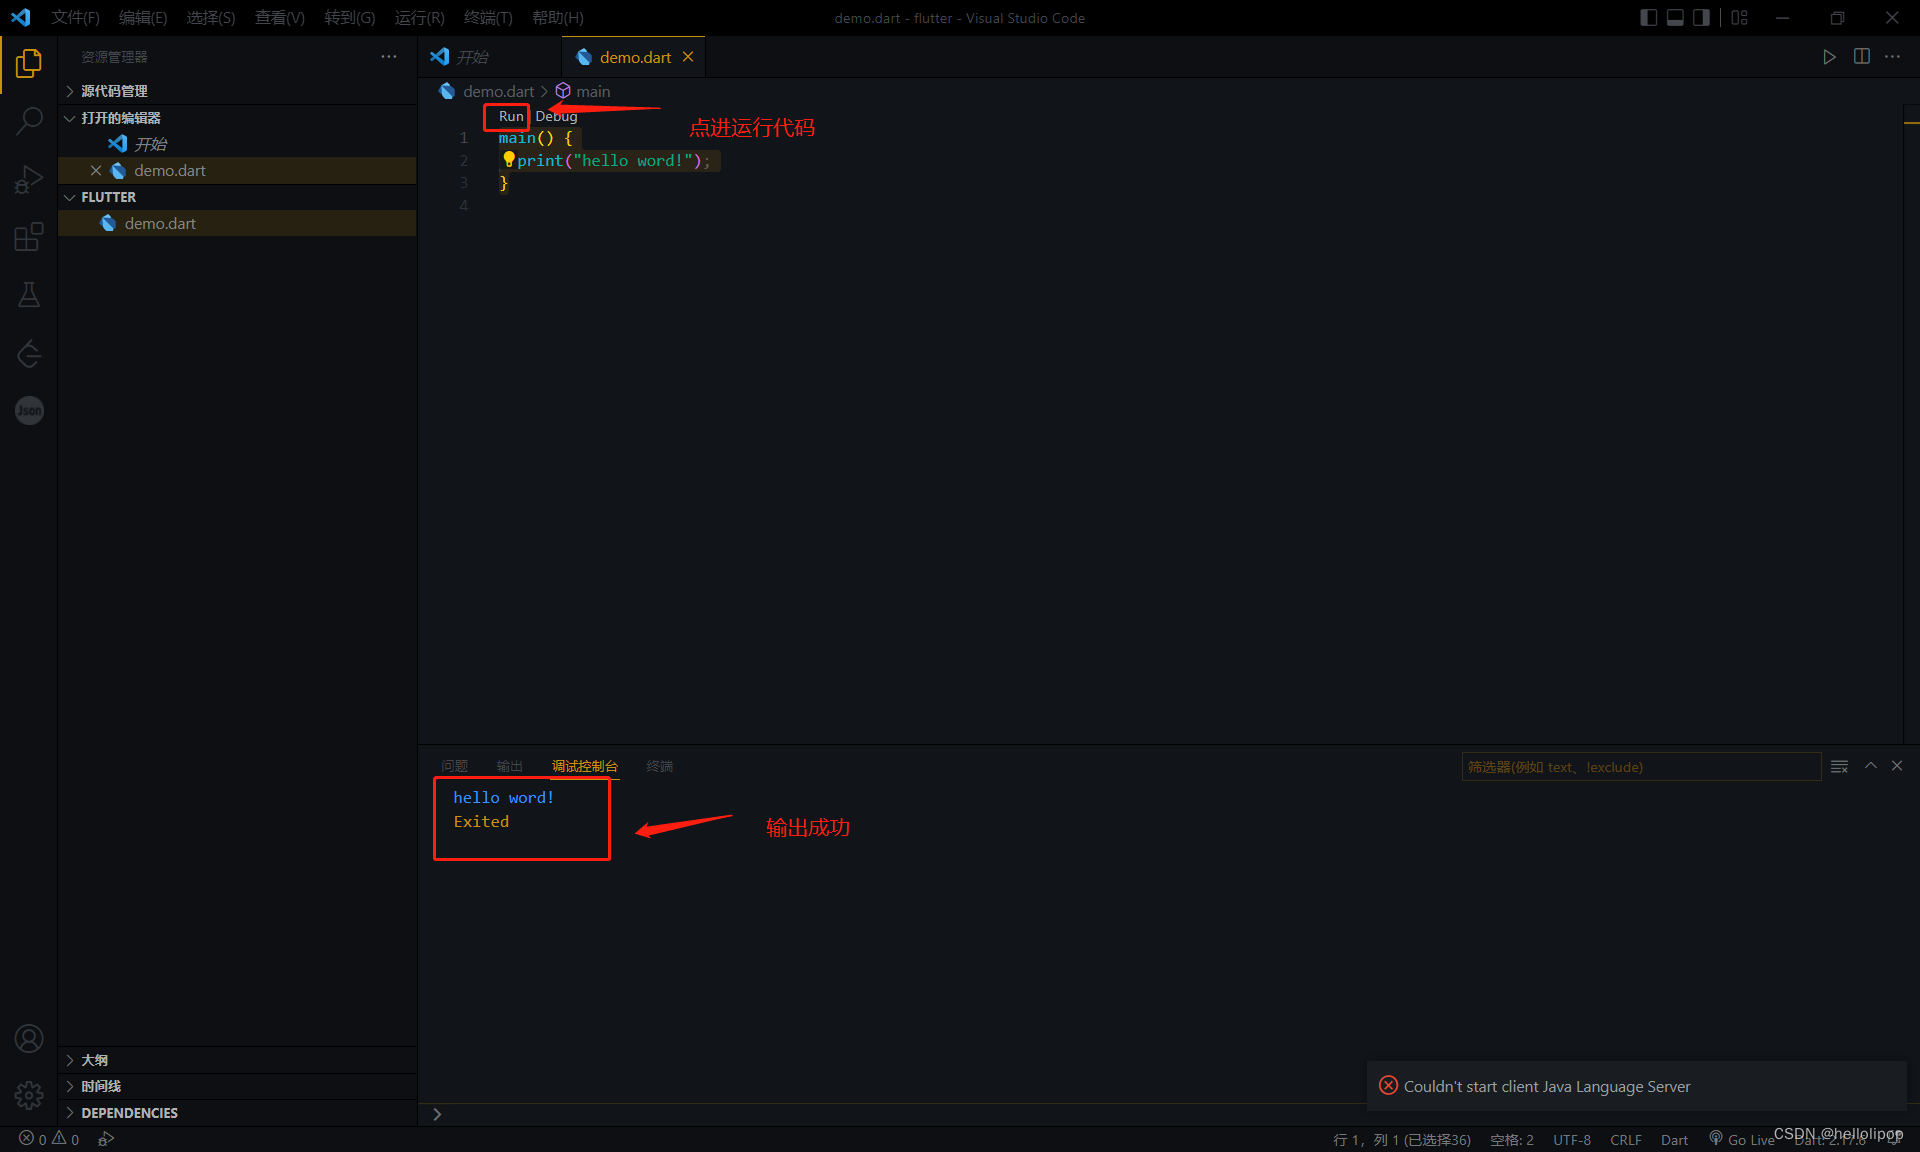
Task: Expand the 源代码管理 section
Action: [114, 91]
